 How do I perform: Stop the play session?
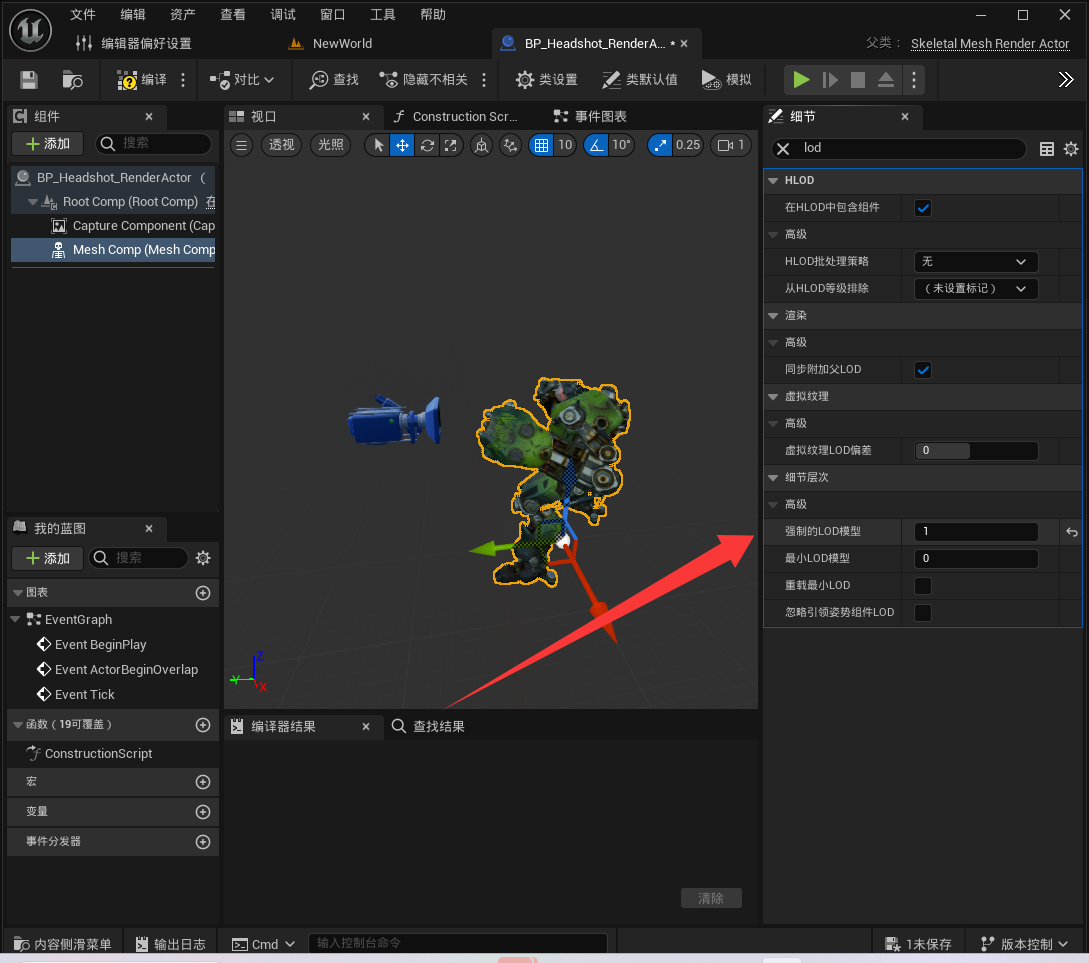[x=858, y=80]
